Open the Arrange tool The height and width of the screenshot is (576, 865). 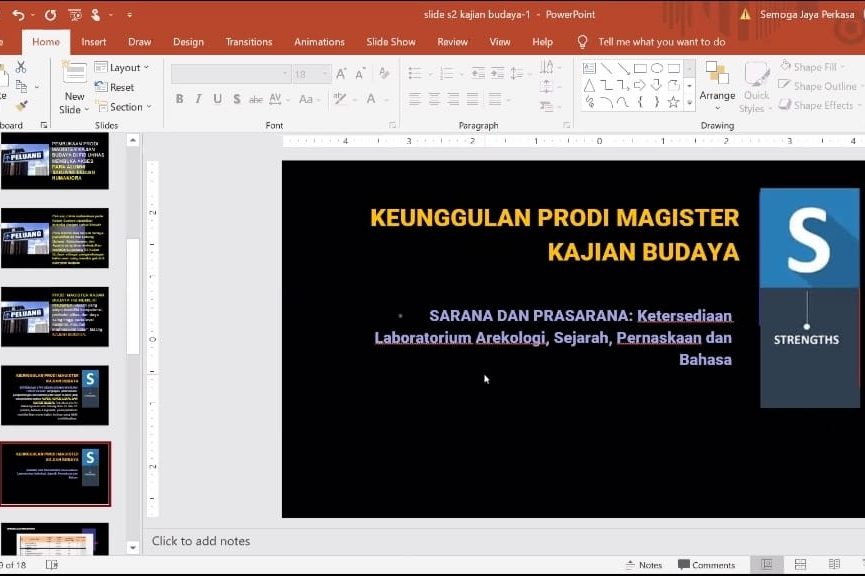(x=717, y=86)
